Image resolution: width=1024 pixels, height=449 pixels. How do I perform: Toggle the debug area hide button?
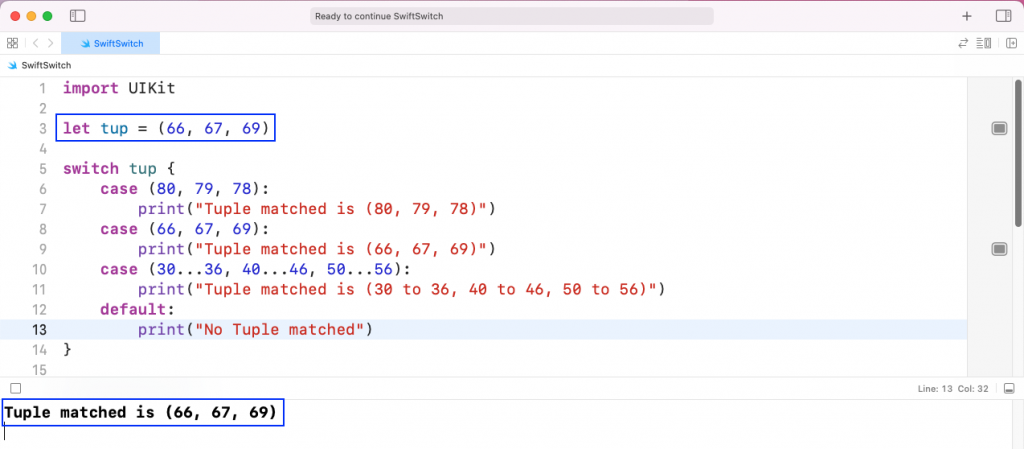click(x=1009, y=389)
